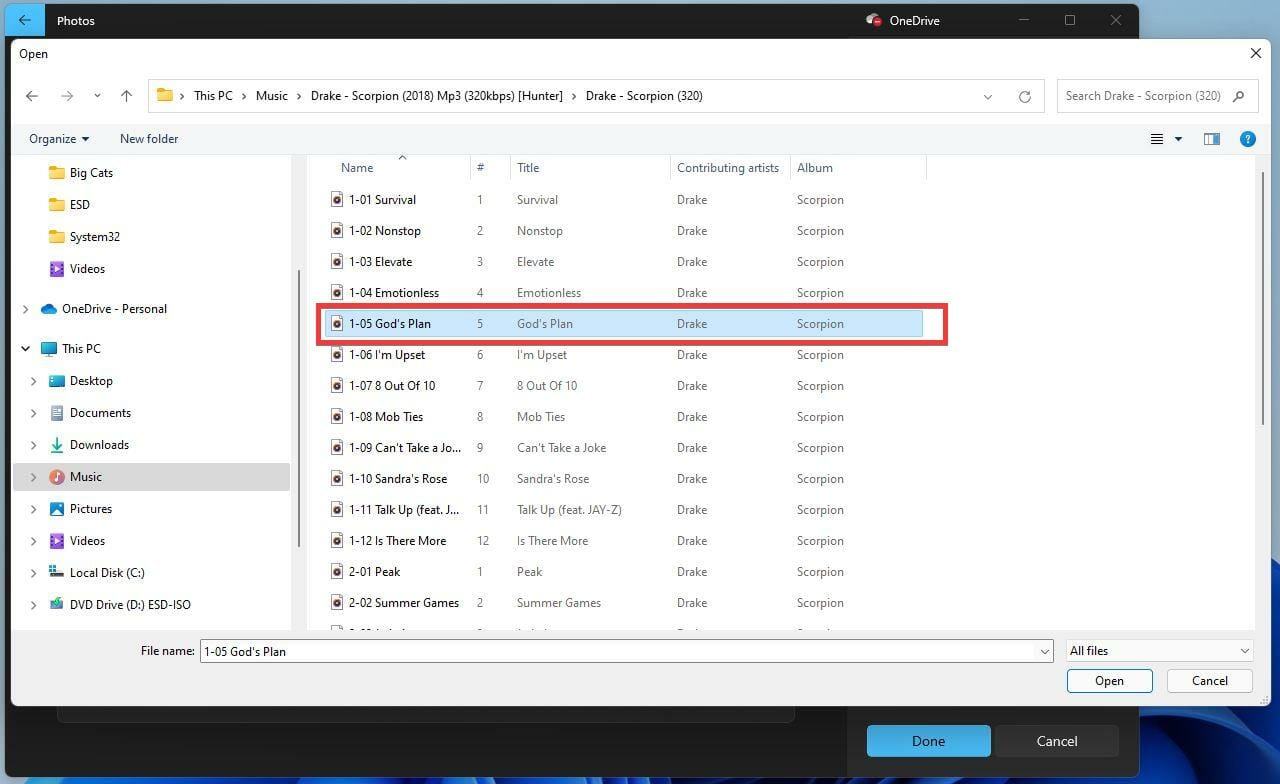1280x784 pixels.
Task: Click the refresh icon in the address bar
Action: (1025, 96)
